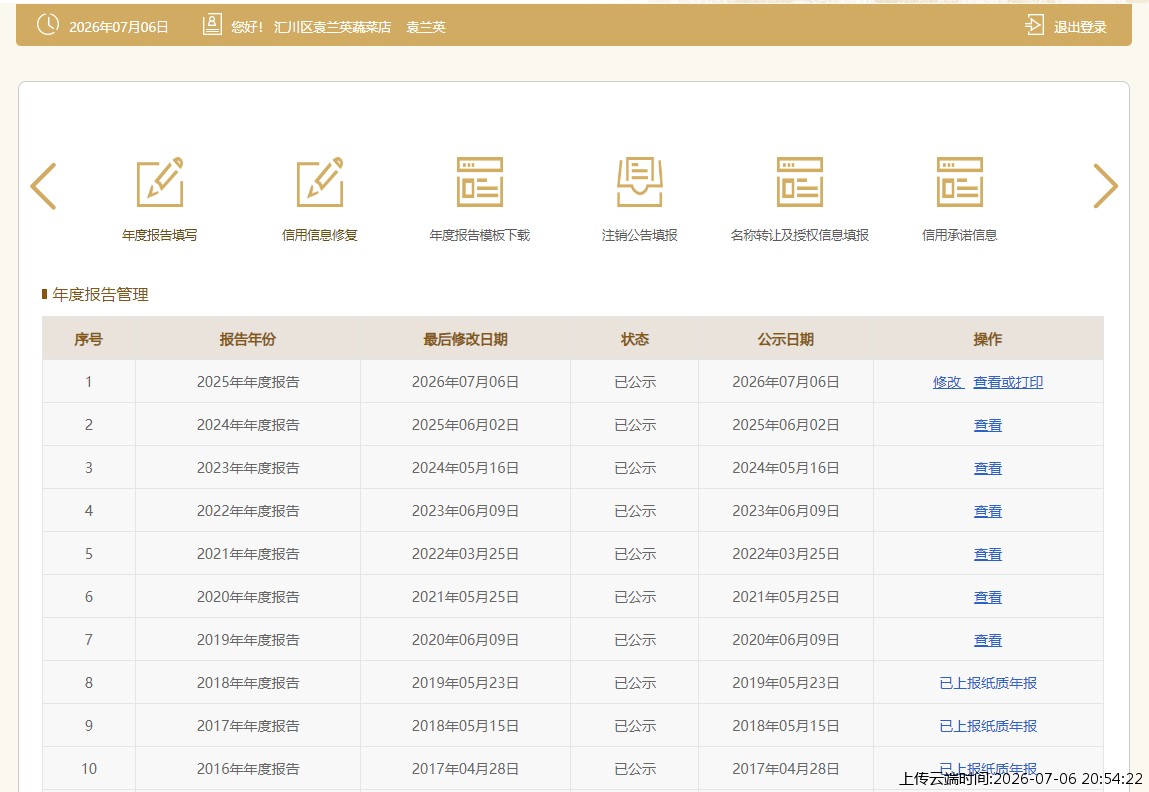Click 查看或打印 for the 2025 report
The height and width of the screenshot is (792, 1149).
pos(1008,382)
